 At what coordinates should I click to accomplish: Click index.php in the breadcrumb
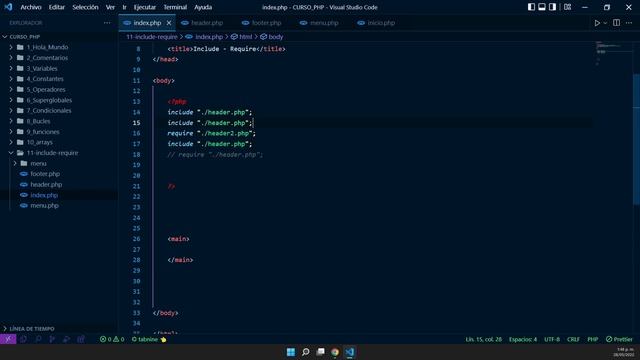click(204, 37)
